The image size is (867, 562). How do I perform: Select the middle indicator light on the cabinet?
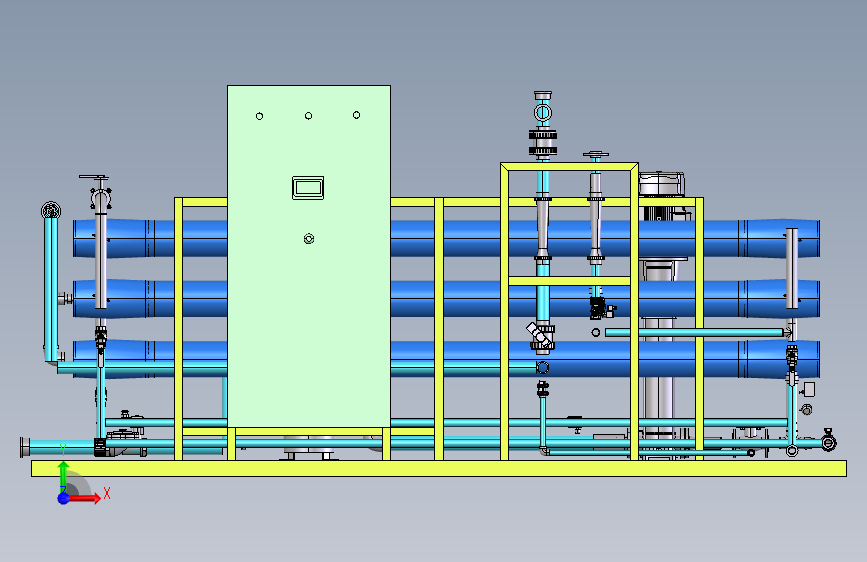coord(309,116)
